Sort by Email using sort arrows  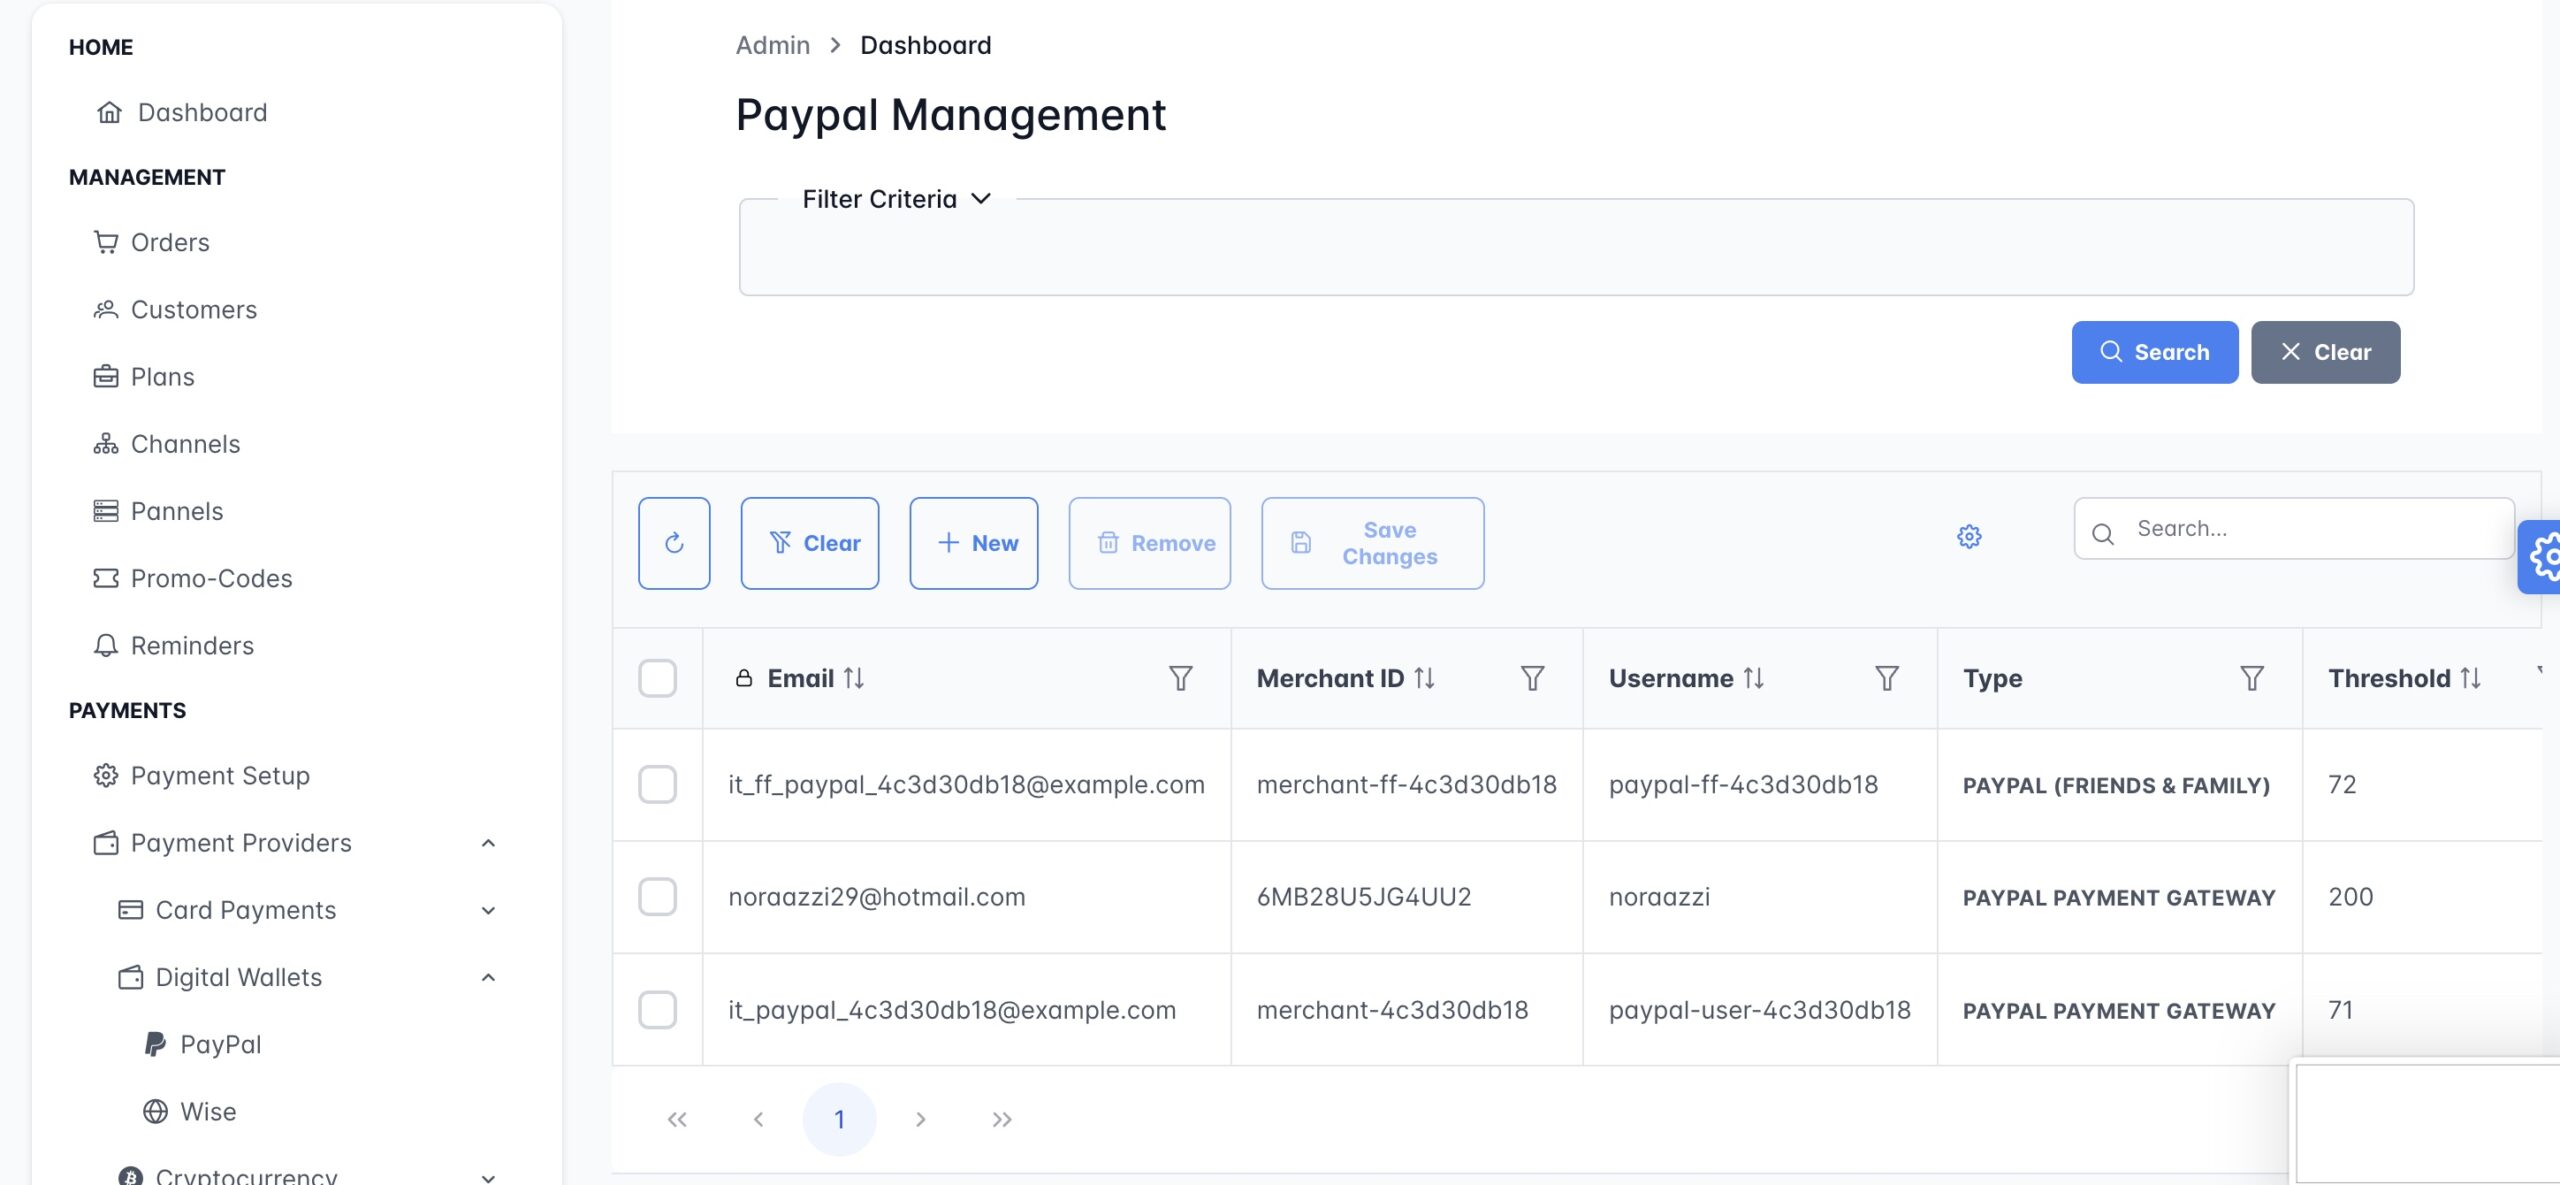(854, 678)
